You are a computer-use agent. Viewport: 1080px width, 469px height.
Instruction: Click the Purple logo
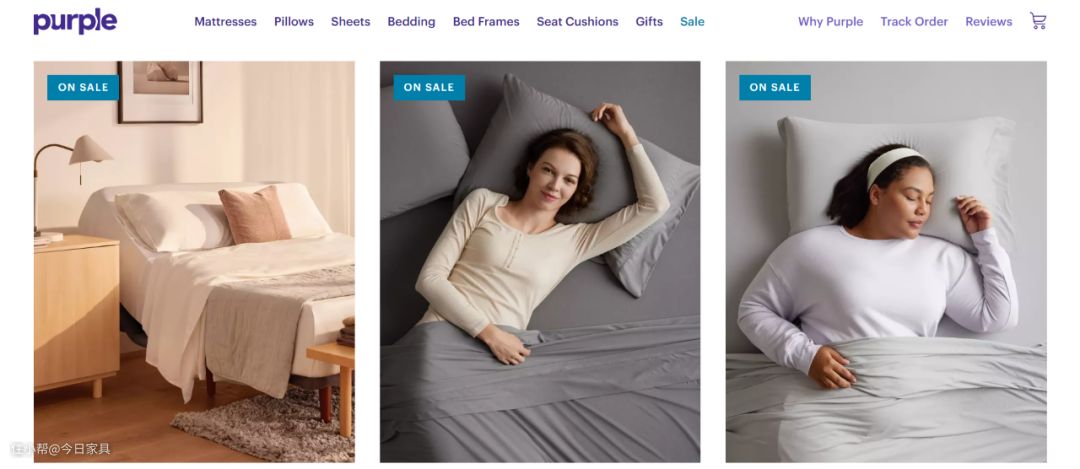pos(75,21)
